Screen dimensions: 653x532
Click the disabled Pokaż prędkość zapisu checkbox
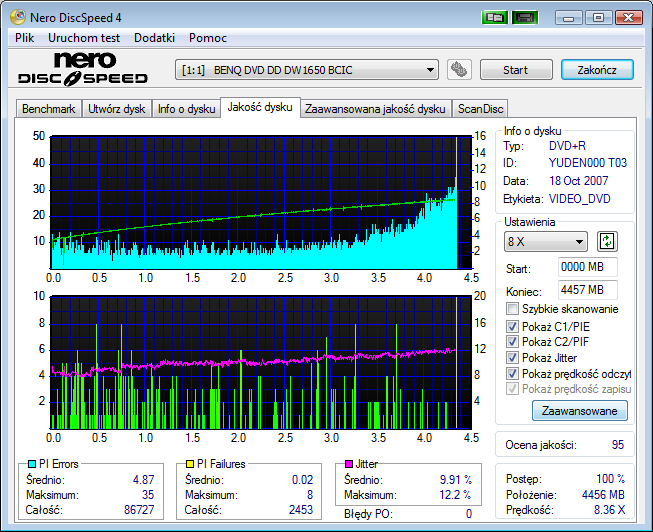pos(512,389)
